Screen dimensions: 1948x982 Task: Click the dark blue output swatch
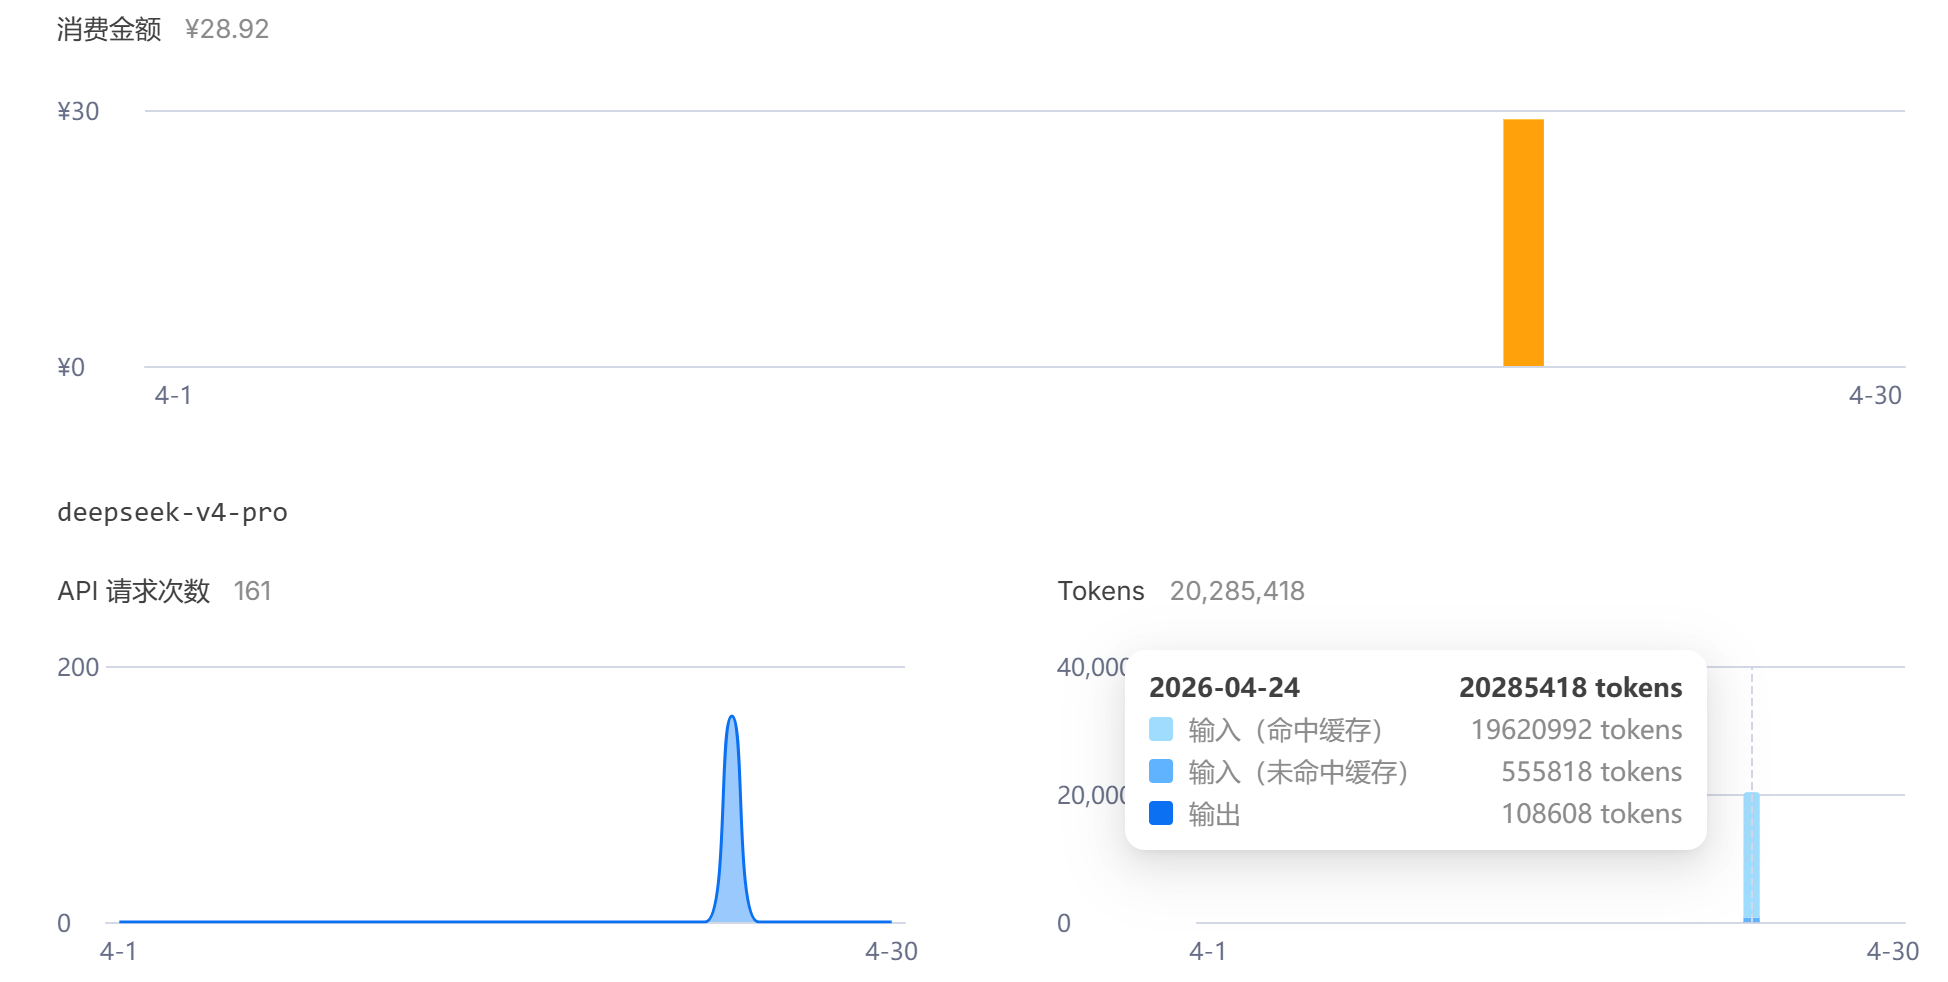tap(1161, 813)
